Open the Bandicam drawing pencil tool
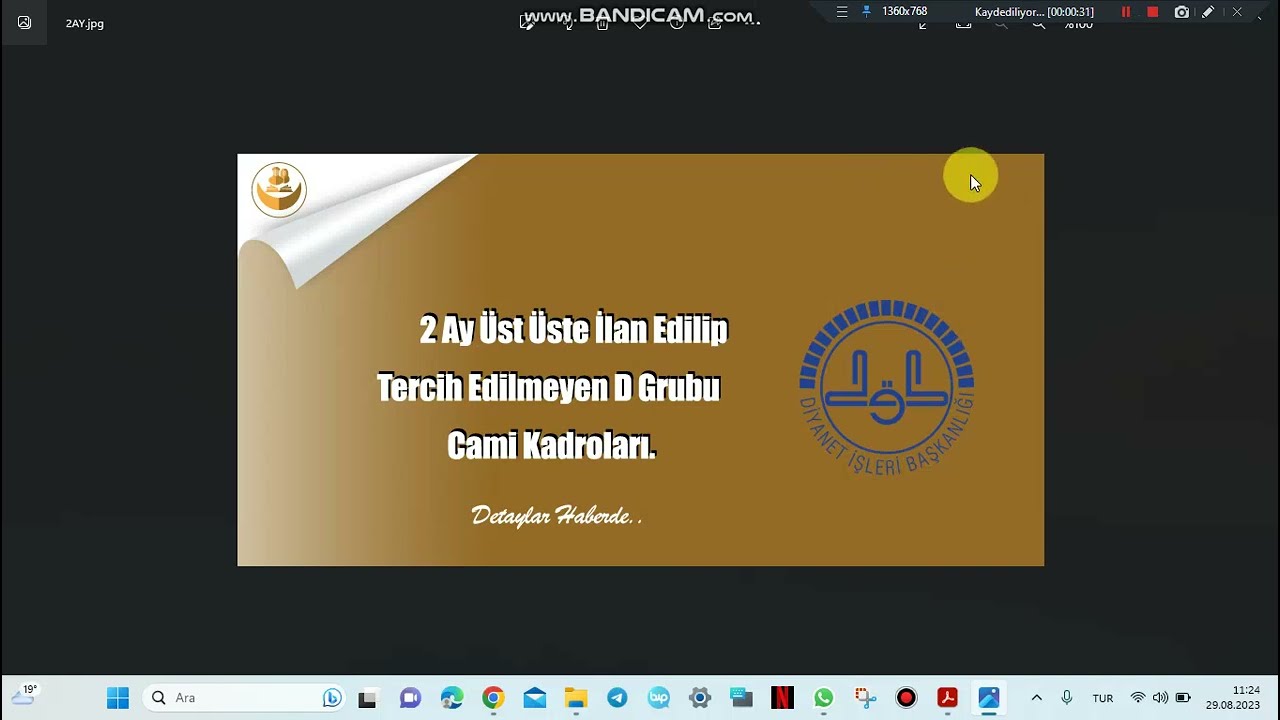Image resolution: width=1280 pixels, height=720 pixels. click(x=1208, y=12)
